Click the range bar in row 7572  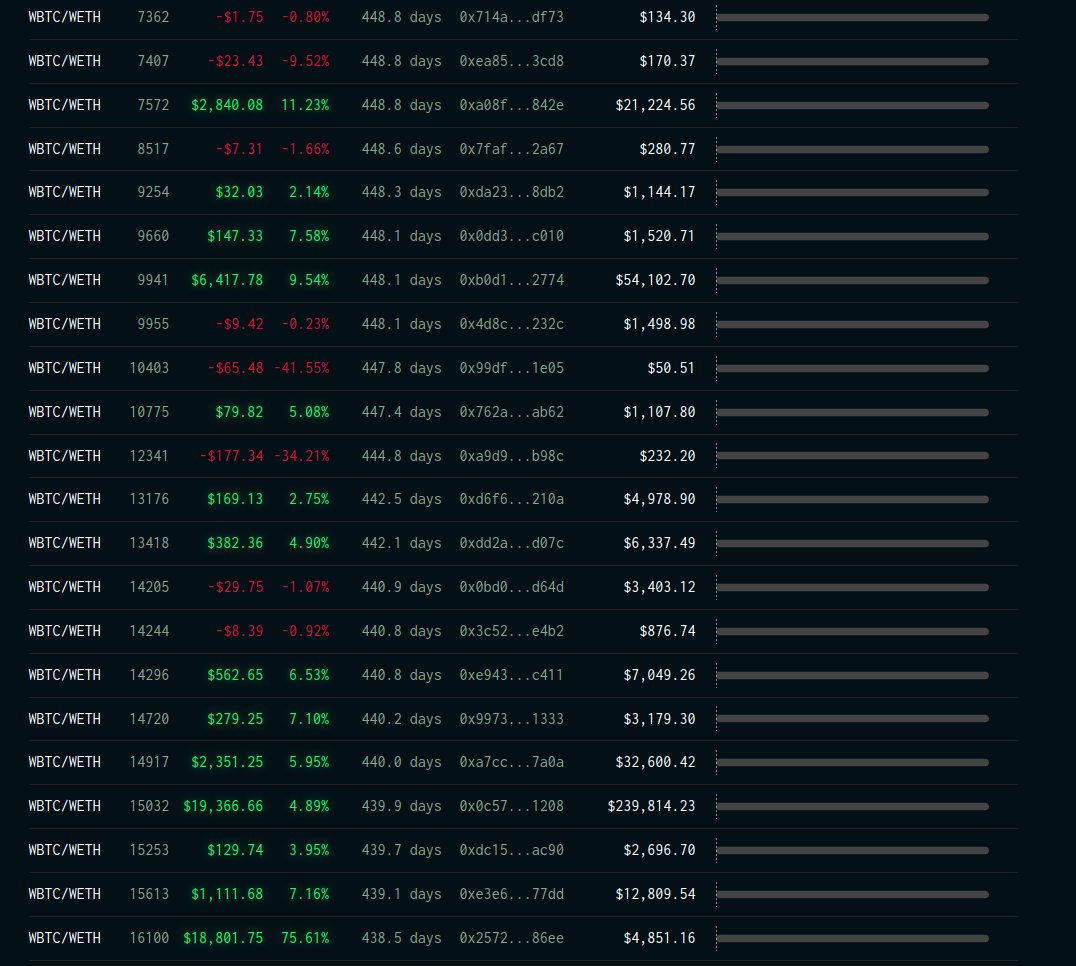click(852, 106)
